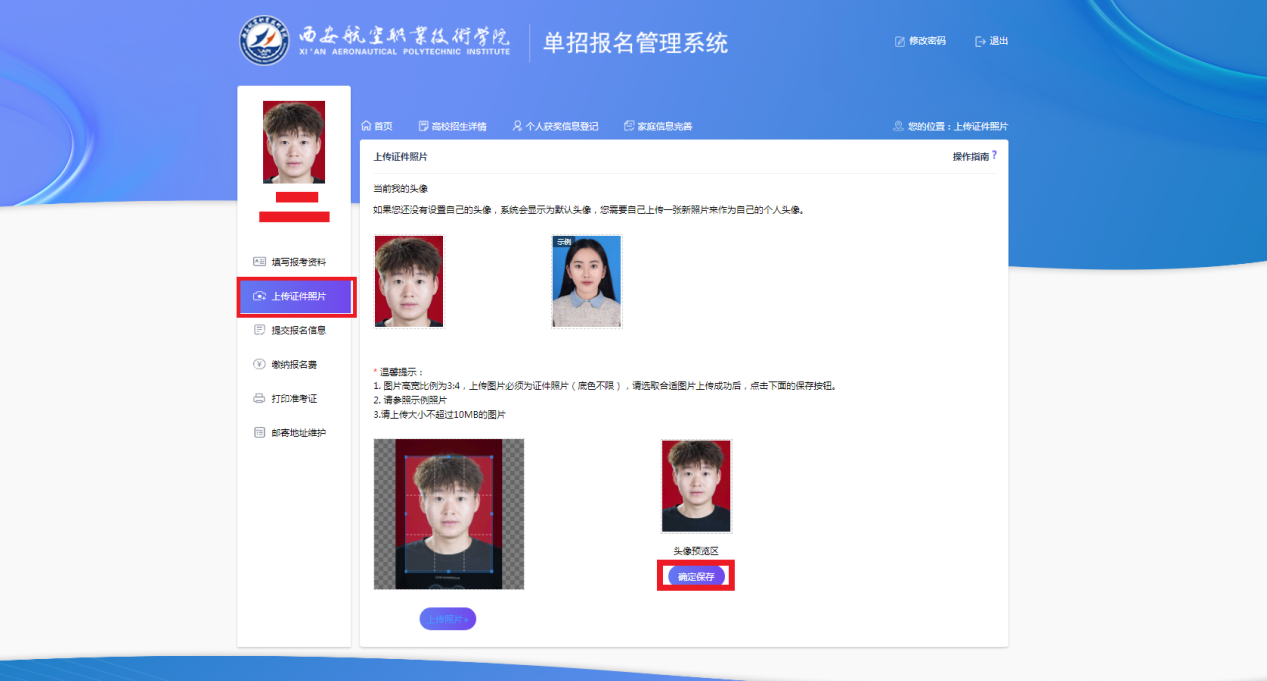This screenshot has width=1267, height=681.
Task: Click the 示例 sample photo thumbnail
Action: tap(587, 282)
